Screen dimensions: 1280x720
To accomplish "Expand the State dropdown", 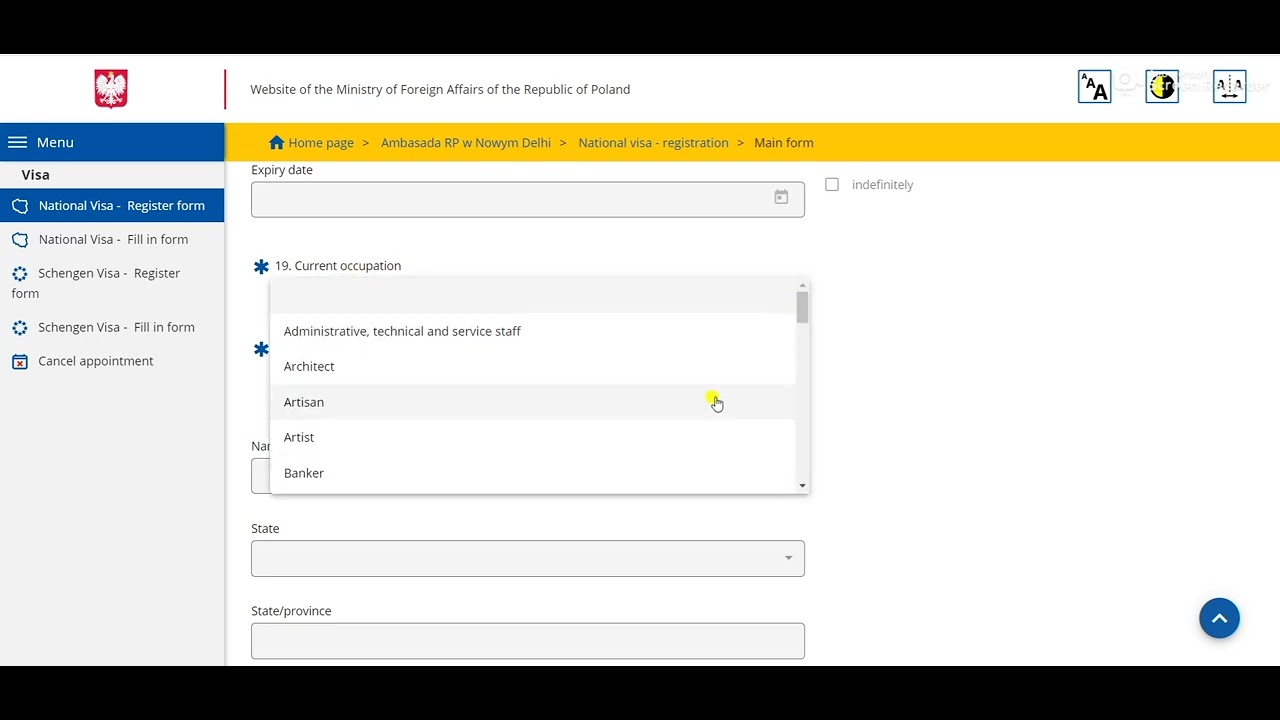I will 788,558.
